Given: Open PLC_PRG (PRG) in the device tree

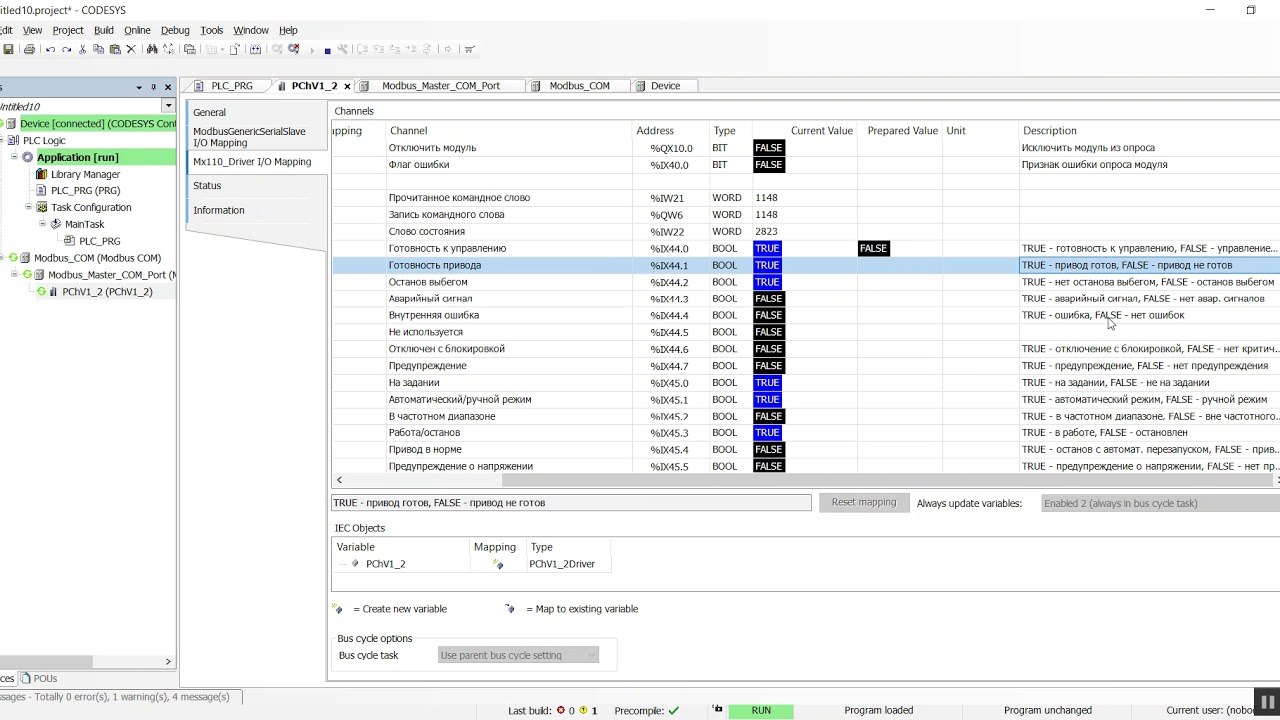Looking at the screenshot, I should point(85,190).
